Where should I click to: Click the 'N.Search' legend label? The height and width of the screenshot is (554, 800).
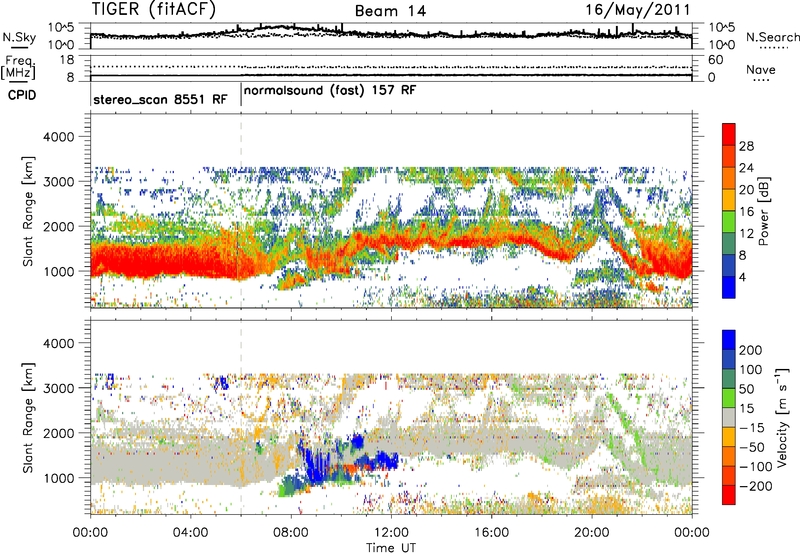[772, 37]
